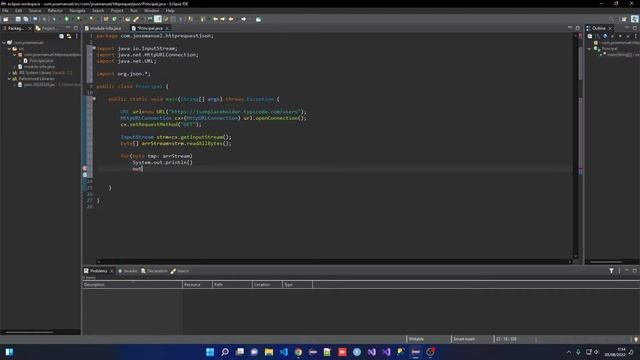Select the Principal.java editor tab
The image size is (640, 360).
coord(150,28)
